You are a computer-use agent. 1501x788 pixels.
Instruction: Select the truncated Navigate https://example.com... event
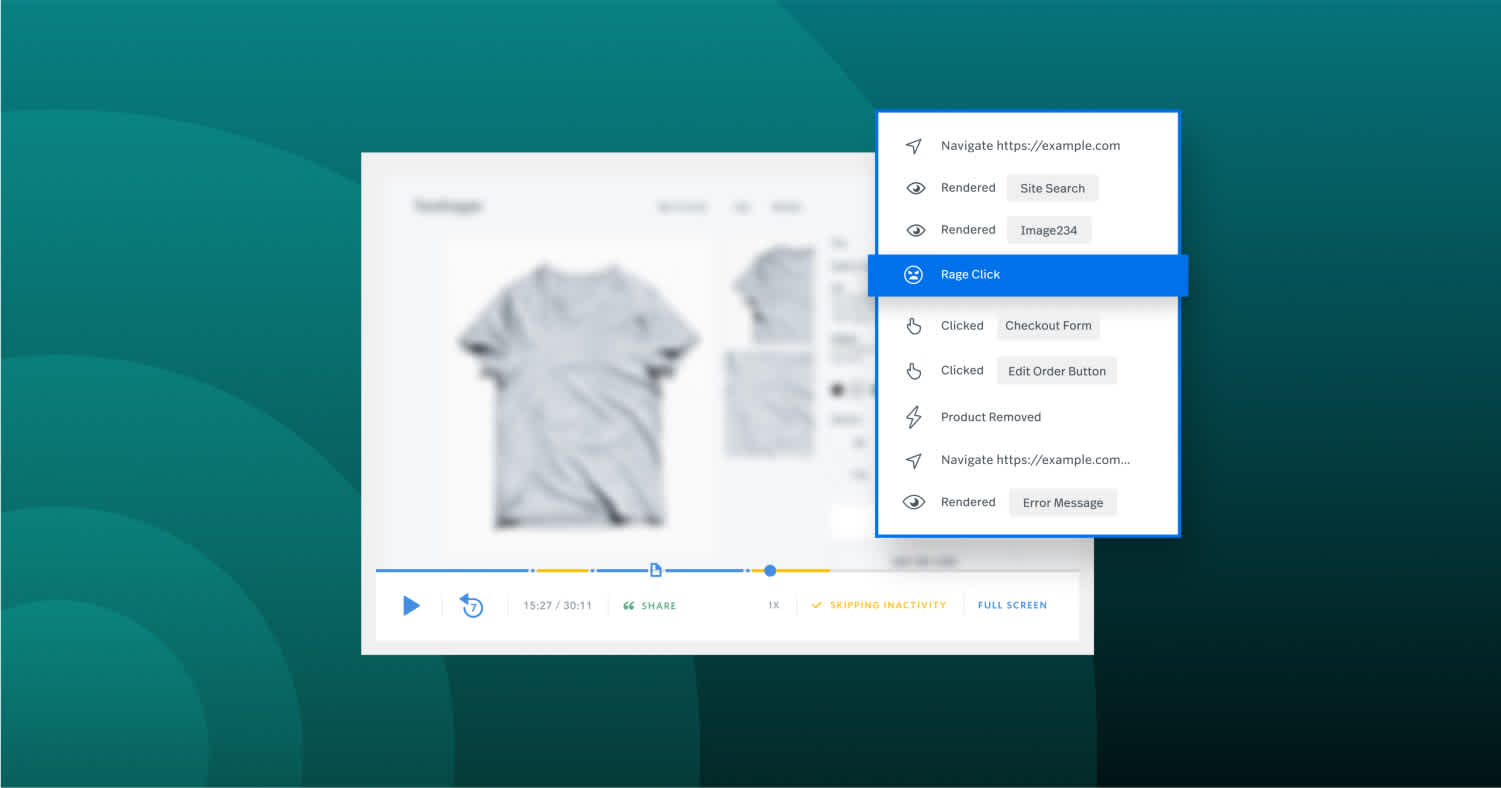point(1035,460)
